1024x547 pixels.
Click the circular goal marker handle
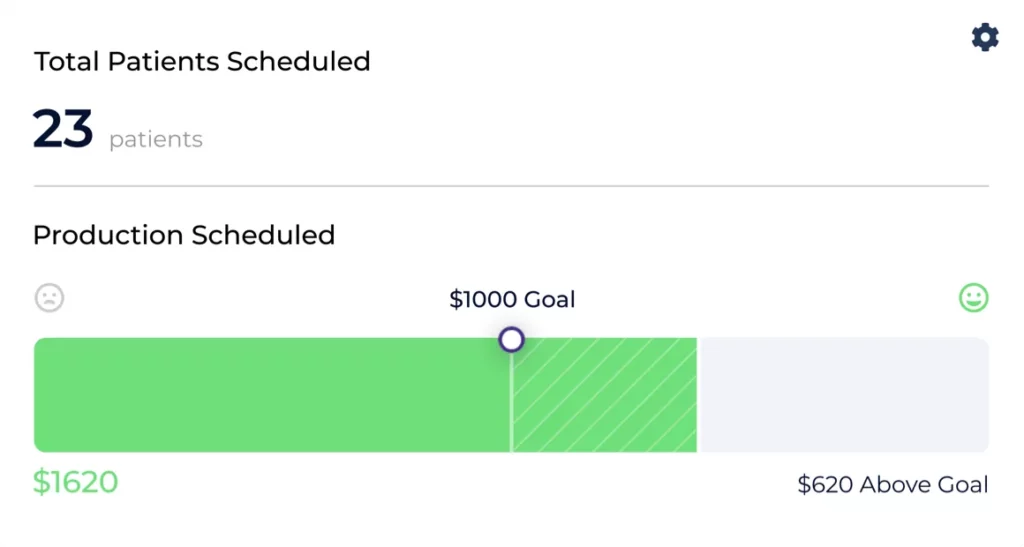(511, 340)
